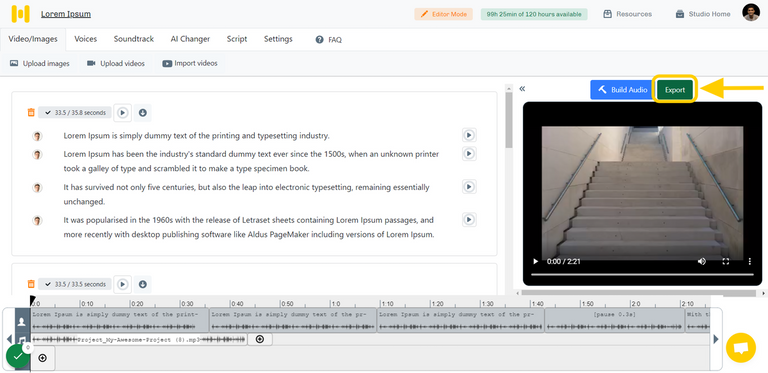Play the 33.5 / 35.8 seconds block
This screenshot has height=373, width=768.
click(x=123, y=113)
